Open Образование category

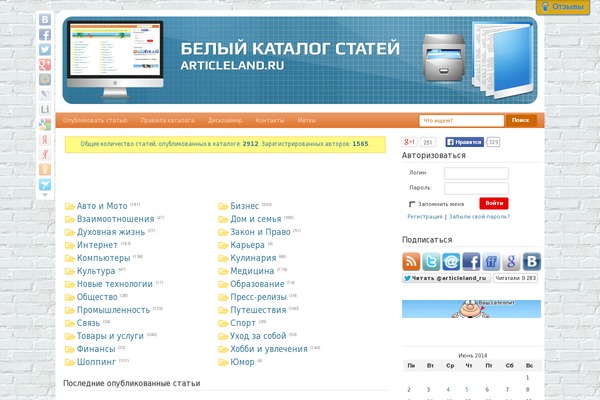coord(257,284)
